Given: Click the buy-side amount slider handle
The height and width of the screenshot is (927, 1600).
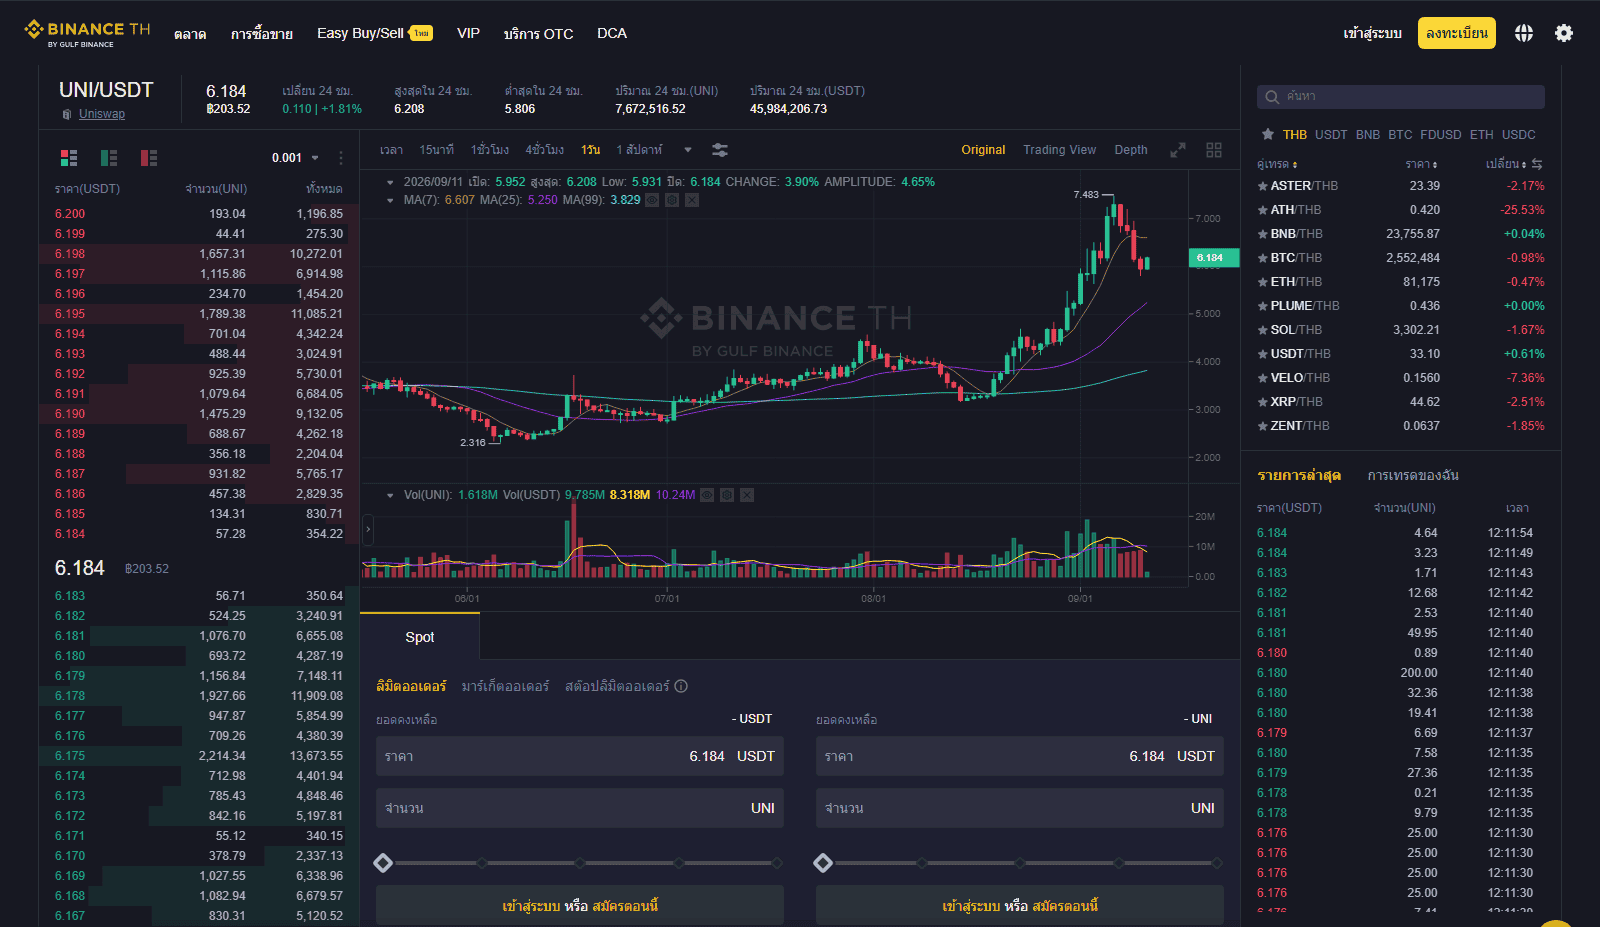Looking at the screenshot, I should [x=383, y=863].
